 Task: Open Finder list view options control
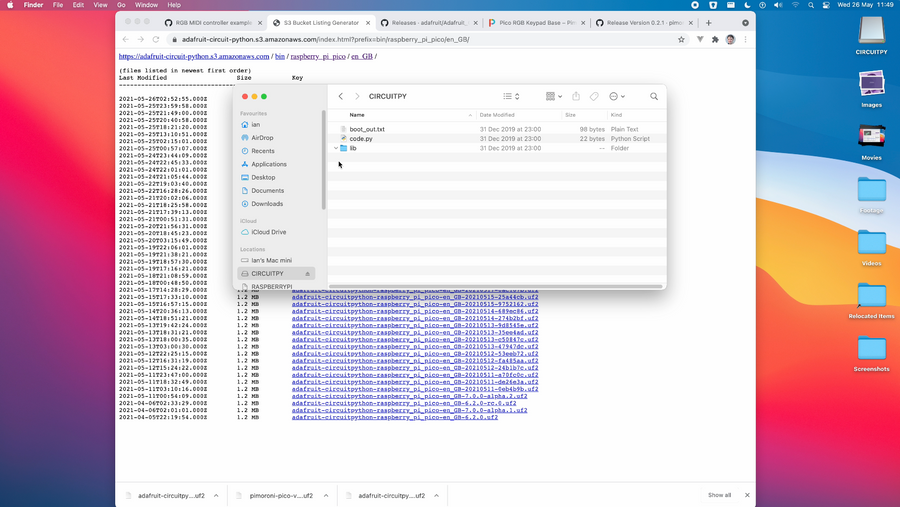point(511,96)
